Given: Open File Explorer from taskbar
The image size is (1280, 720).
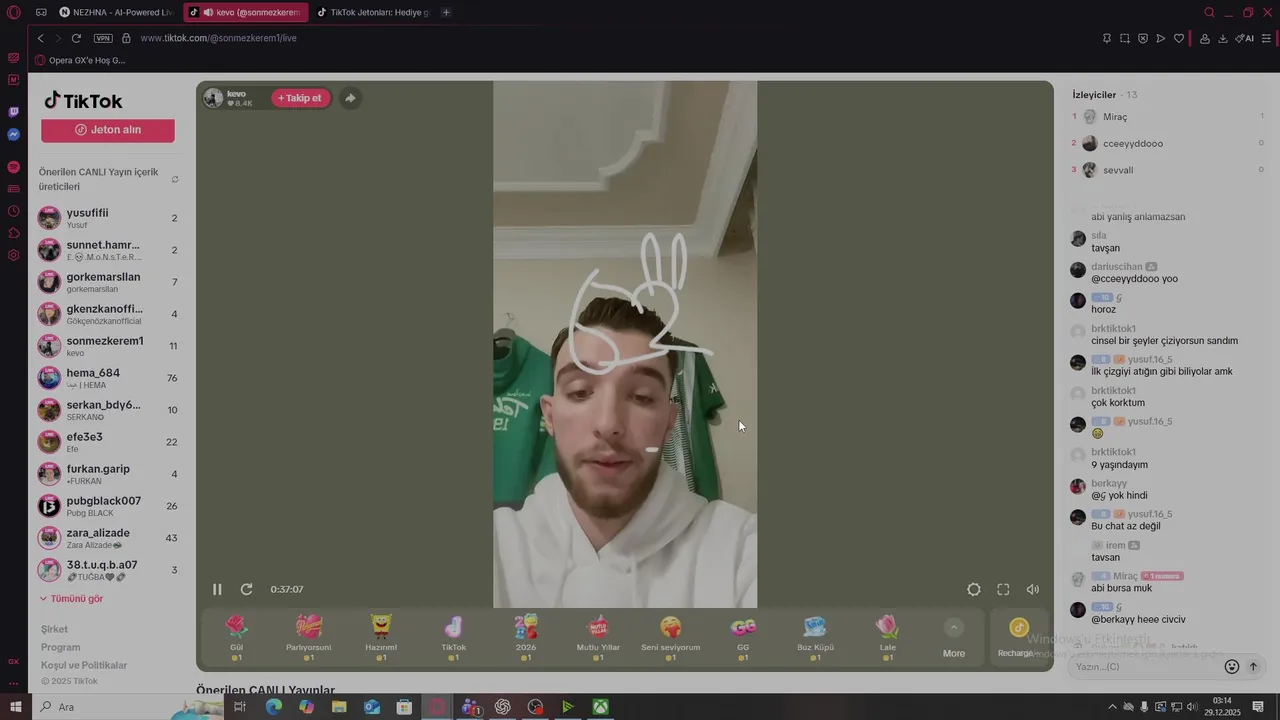Looking at the screenshot, I should pos(339,707).
